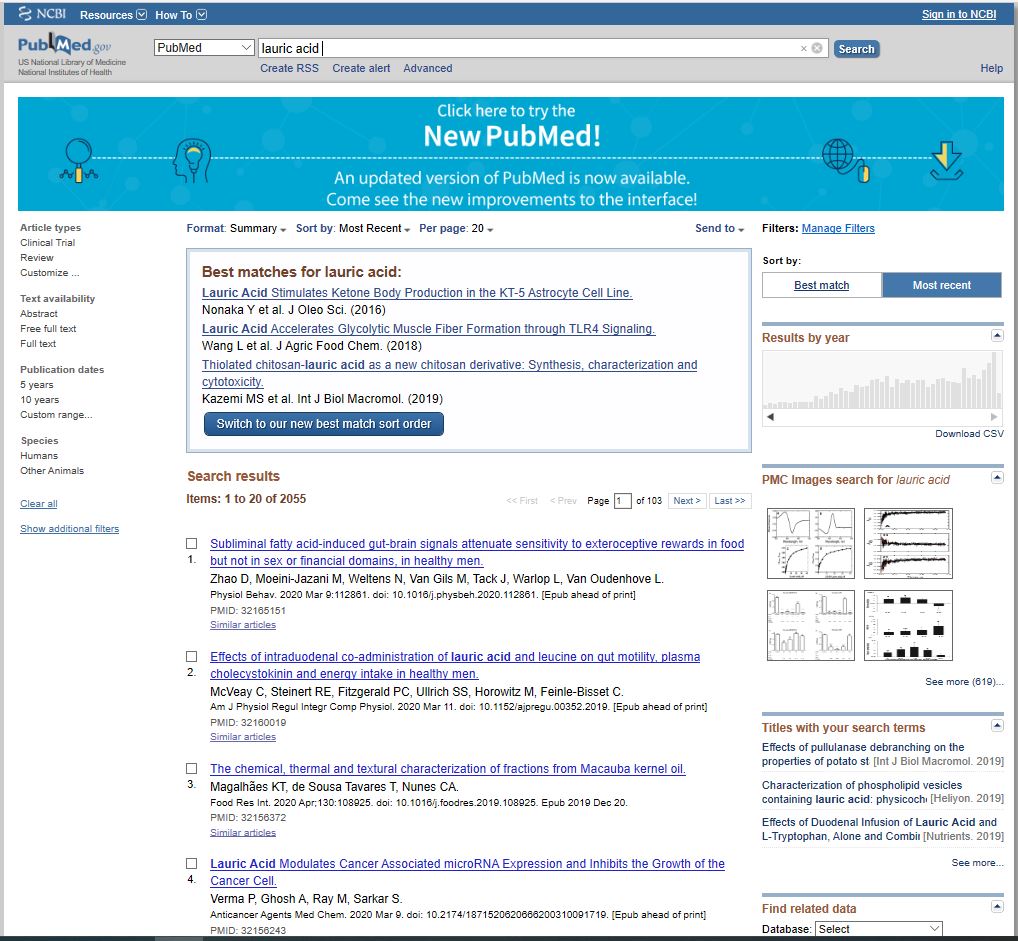The width and height of the screenshot is (1018, 941).
Task: Tick checkbox for Macauba kernel oil article
Action: (192, 768)
